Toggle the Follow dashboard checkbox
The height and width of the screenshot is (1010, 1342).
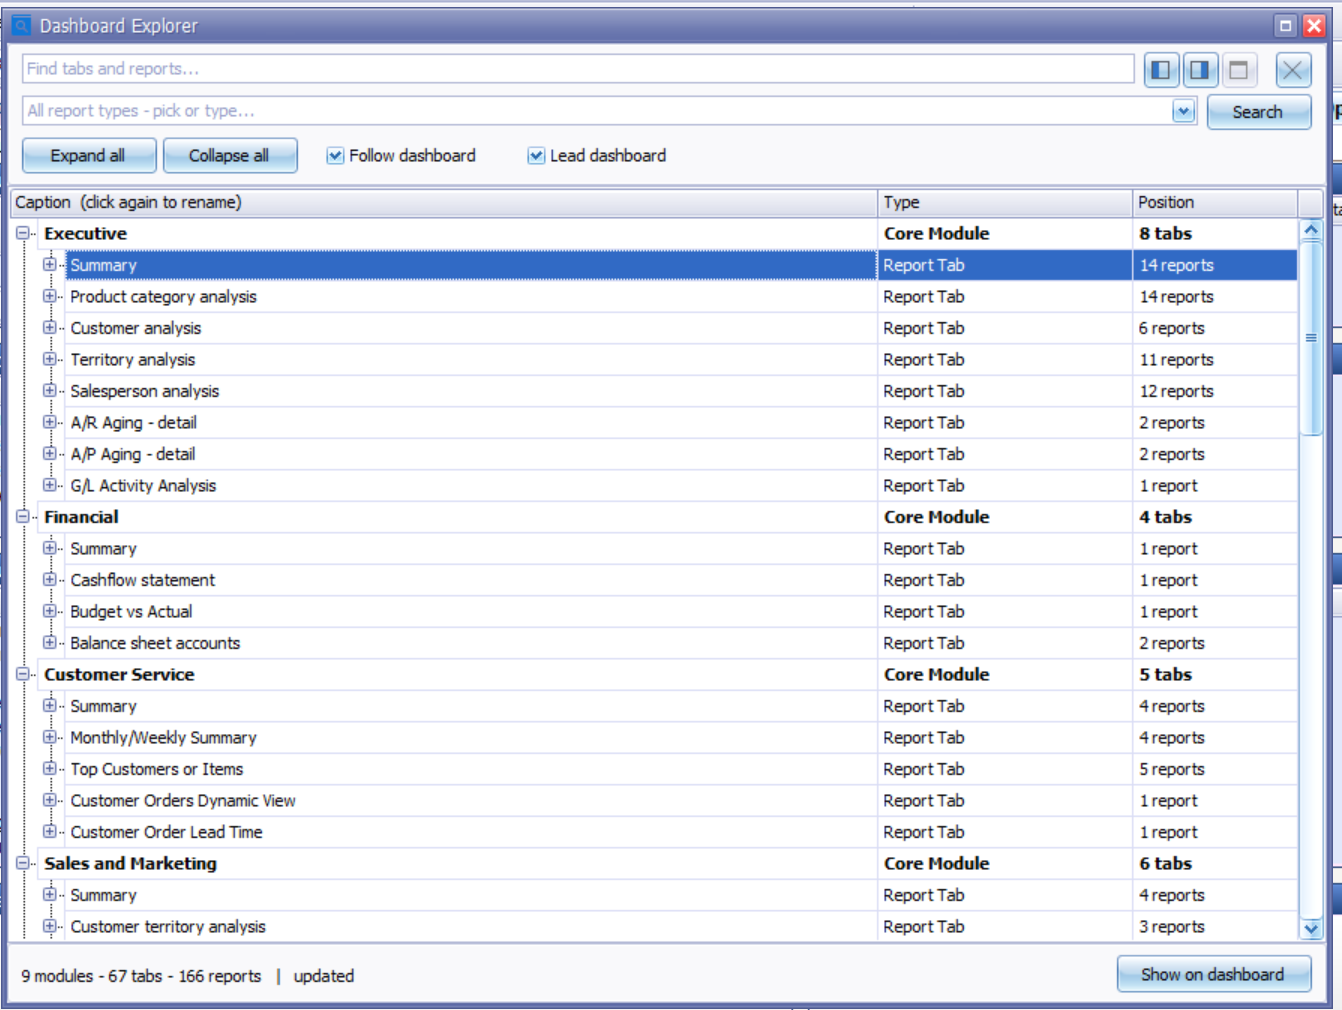[335, 156]
